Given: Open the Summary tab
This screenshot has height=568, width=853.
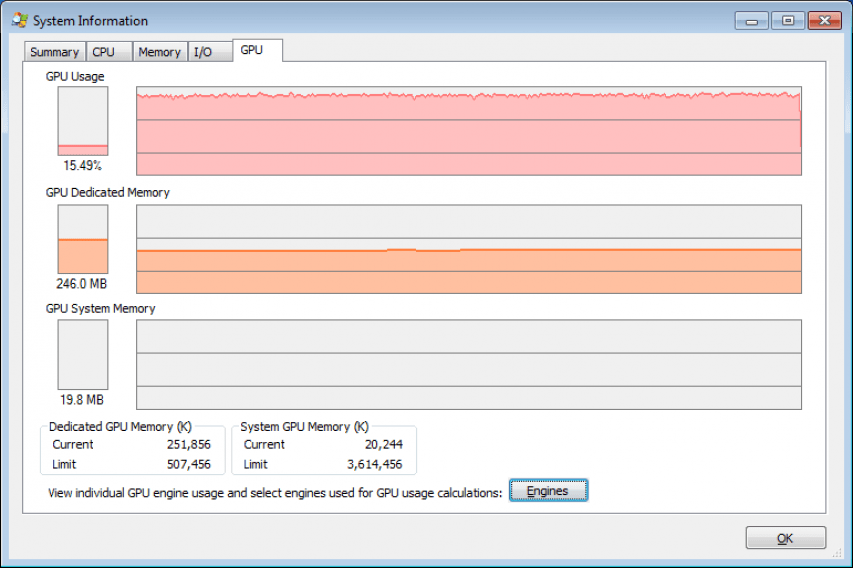Looking at the screenshot, I should coord(54,52).
